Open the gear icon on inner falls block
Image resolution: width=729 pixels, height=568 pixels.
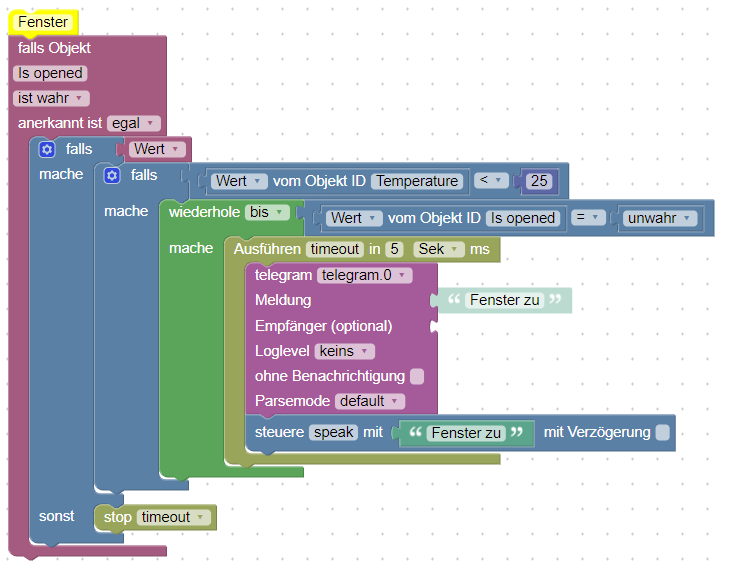[112, 175]
